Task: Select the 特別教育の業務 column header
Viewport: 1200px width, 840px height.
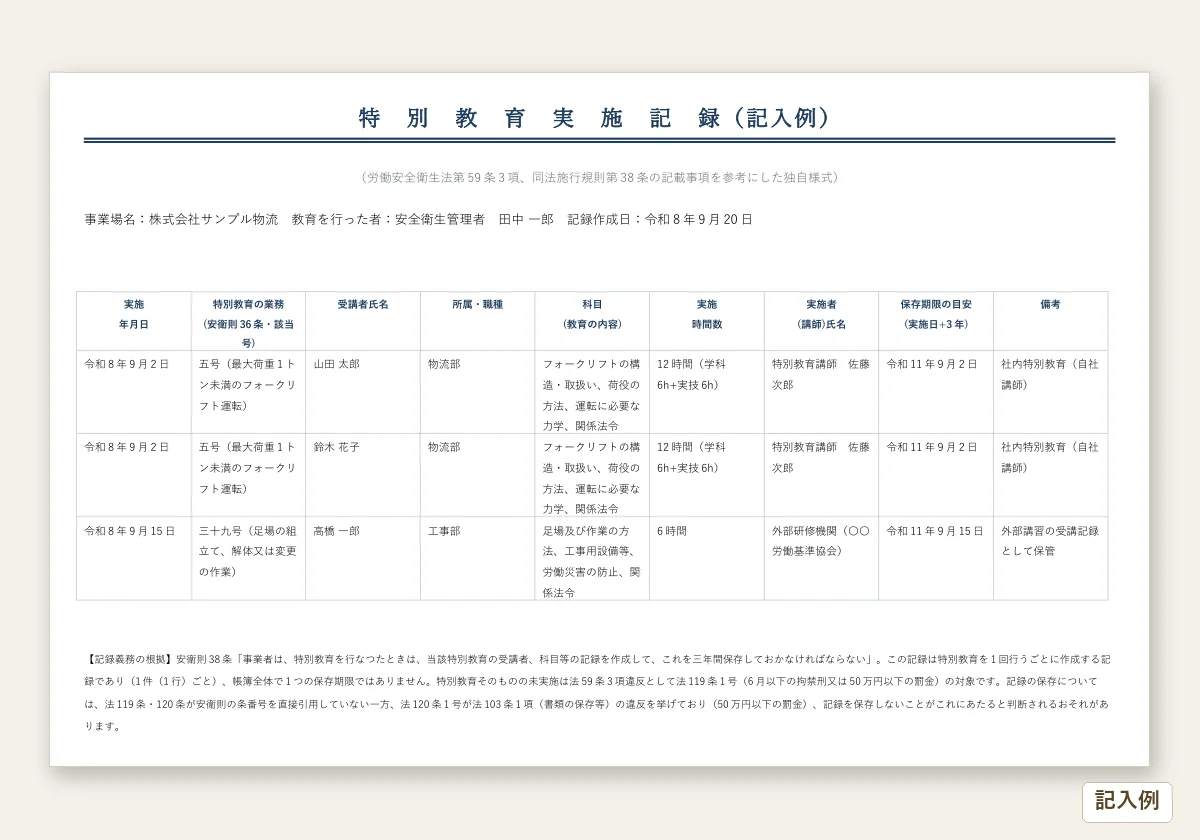Action: [x=248, y=321]
